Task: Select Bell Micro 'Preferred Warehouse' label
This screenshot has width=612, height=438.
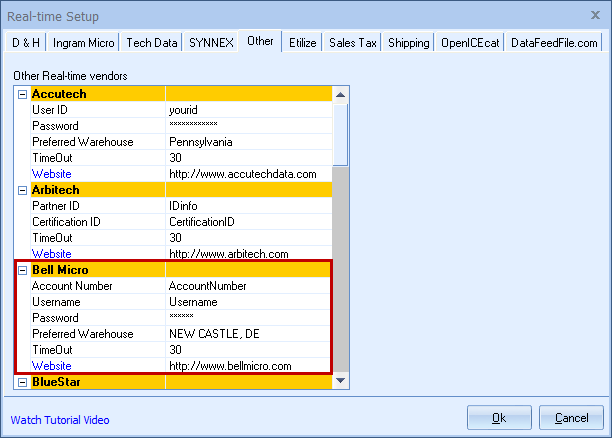Action: coord(83,334)
